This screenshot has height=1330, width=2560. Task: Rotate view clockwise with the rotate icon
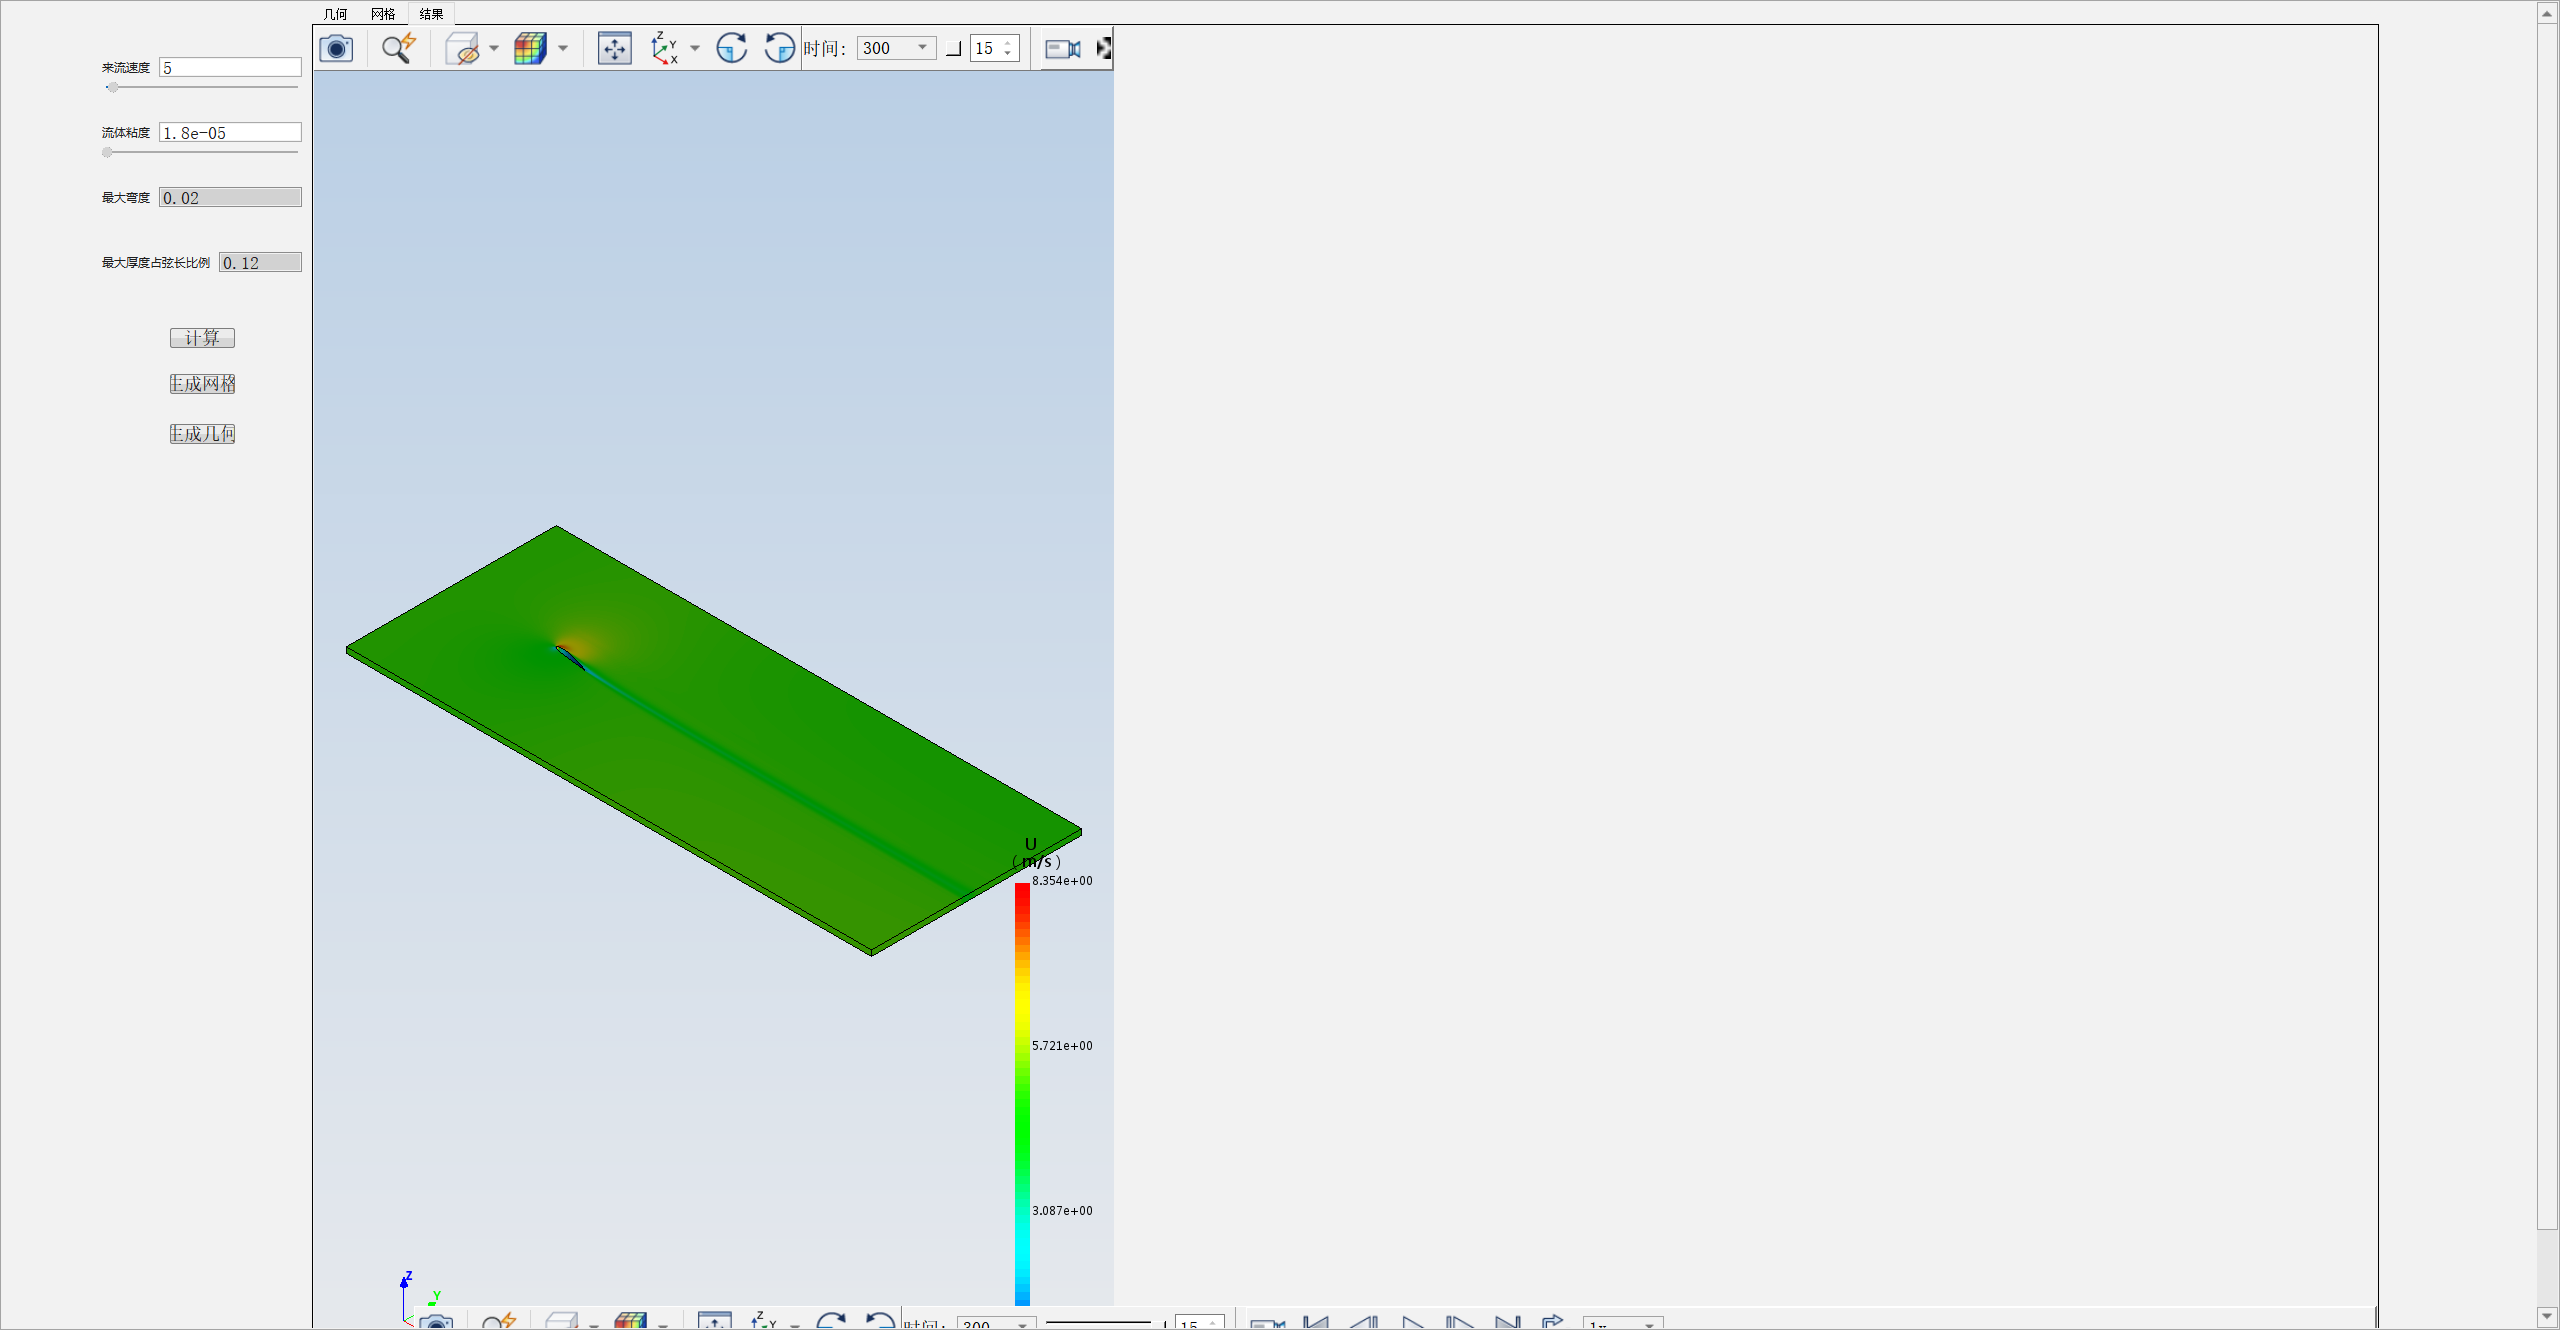click(x=732, y=48)
